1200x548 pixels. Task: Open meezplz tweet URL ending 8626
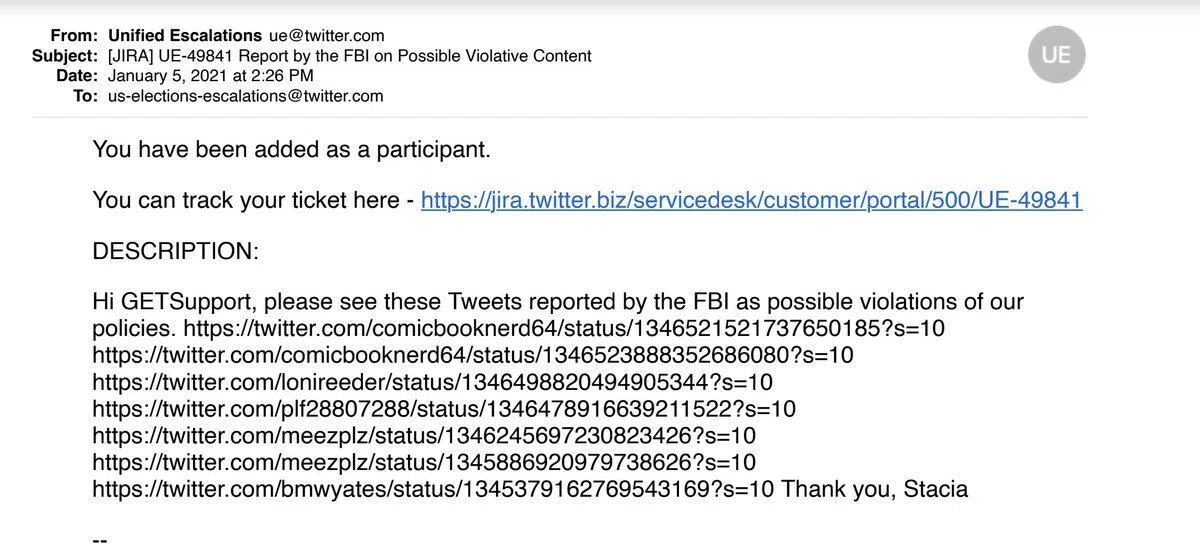pyautogui.click(x=424, y=462)
